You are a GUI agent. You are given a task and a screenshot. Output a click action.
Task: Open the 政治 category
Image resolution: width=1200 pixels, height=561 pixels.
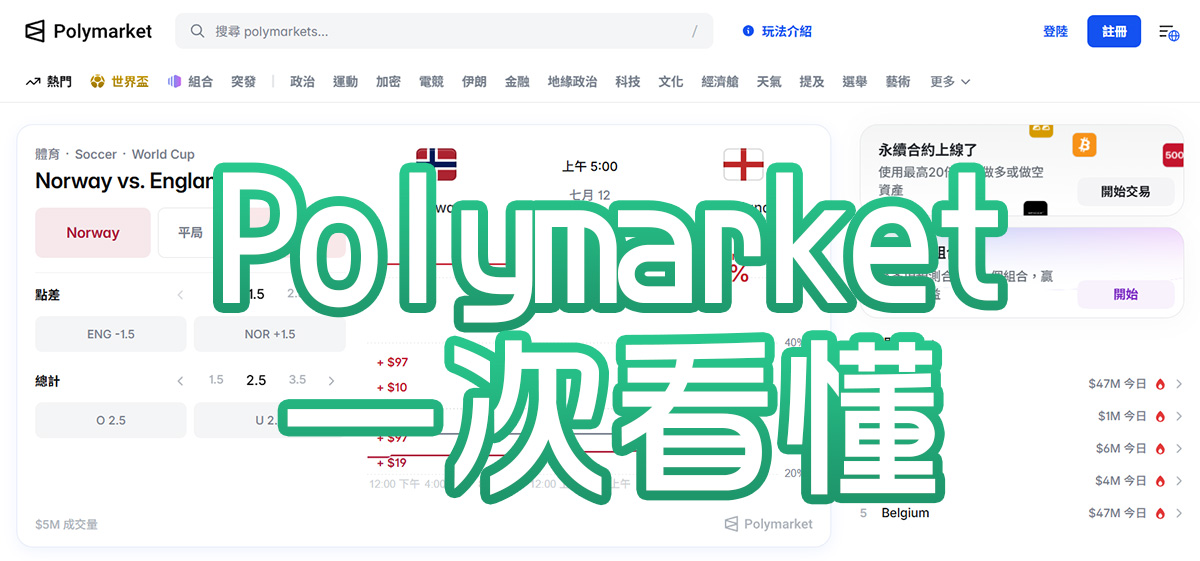coord(302,82)
